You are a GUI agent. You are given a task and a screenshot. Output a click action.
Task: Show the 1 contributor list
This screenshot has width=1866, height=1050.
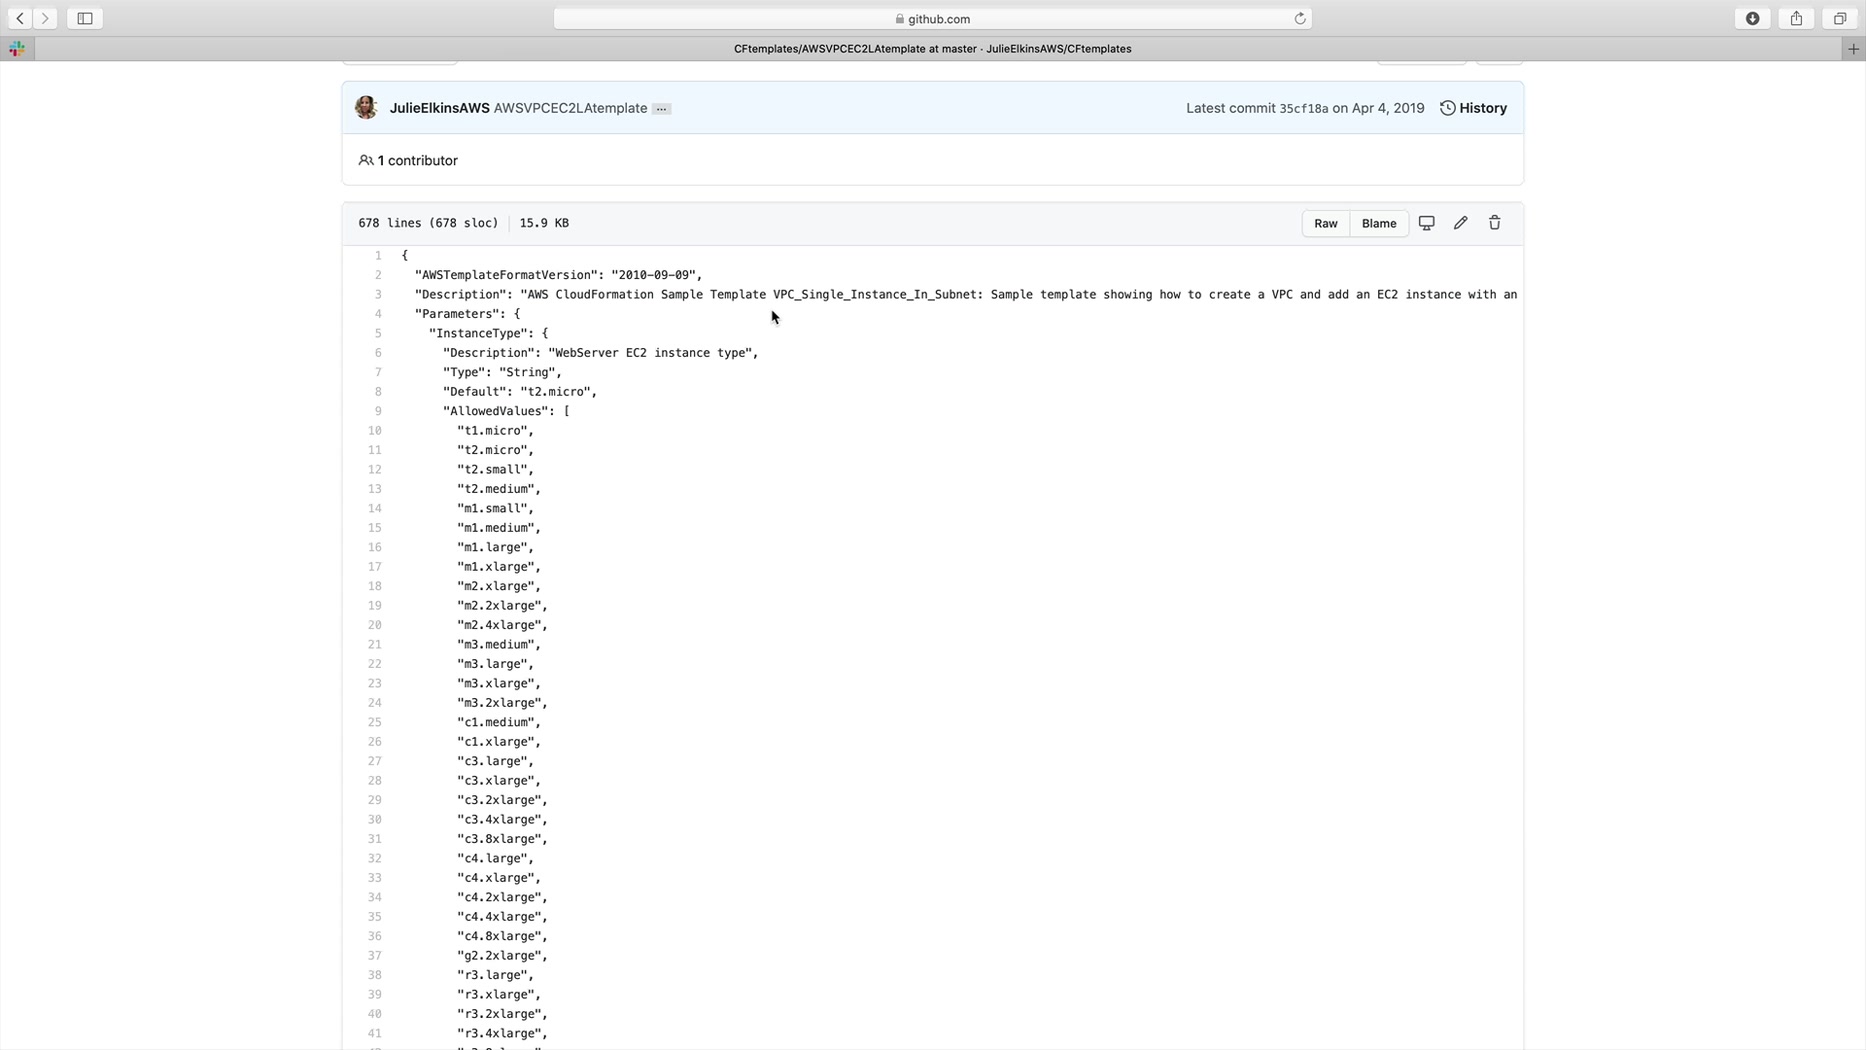point(408,160)
